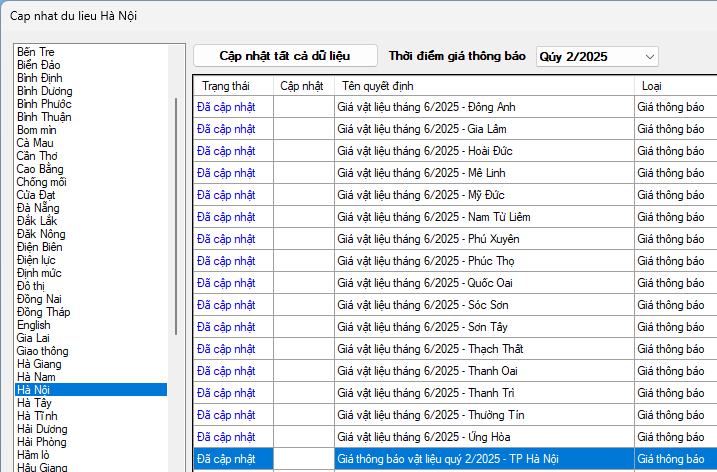The image size is (717, 472).
Task: Click Giá thông báo type for Gia Lâm
Action: [671, 128]
